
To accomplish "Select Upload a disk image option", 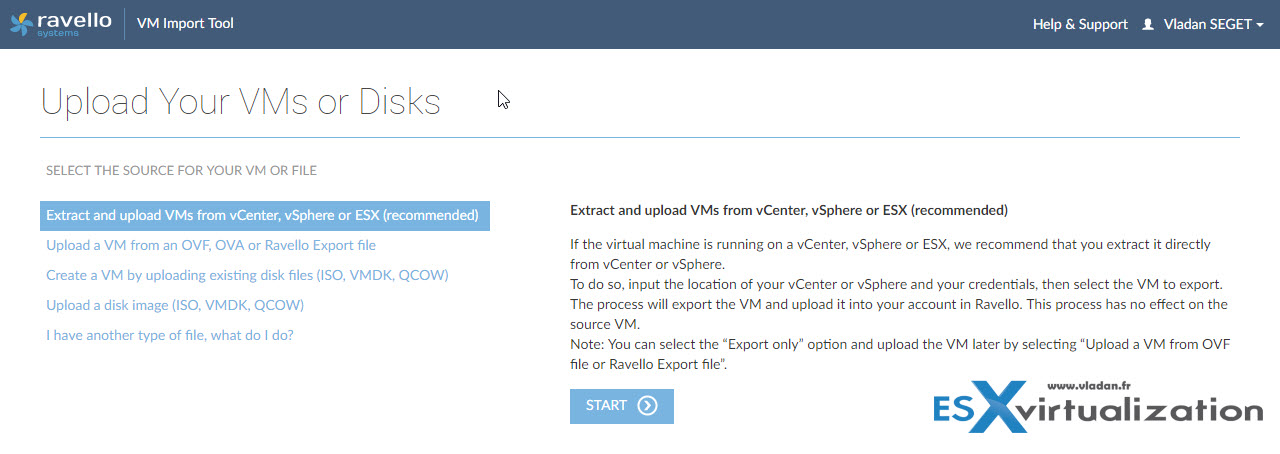I will pyautogui.click(x=175, y=305).
